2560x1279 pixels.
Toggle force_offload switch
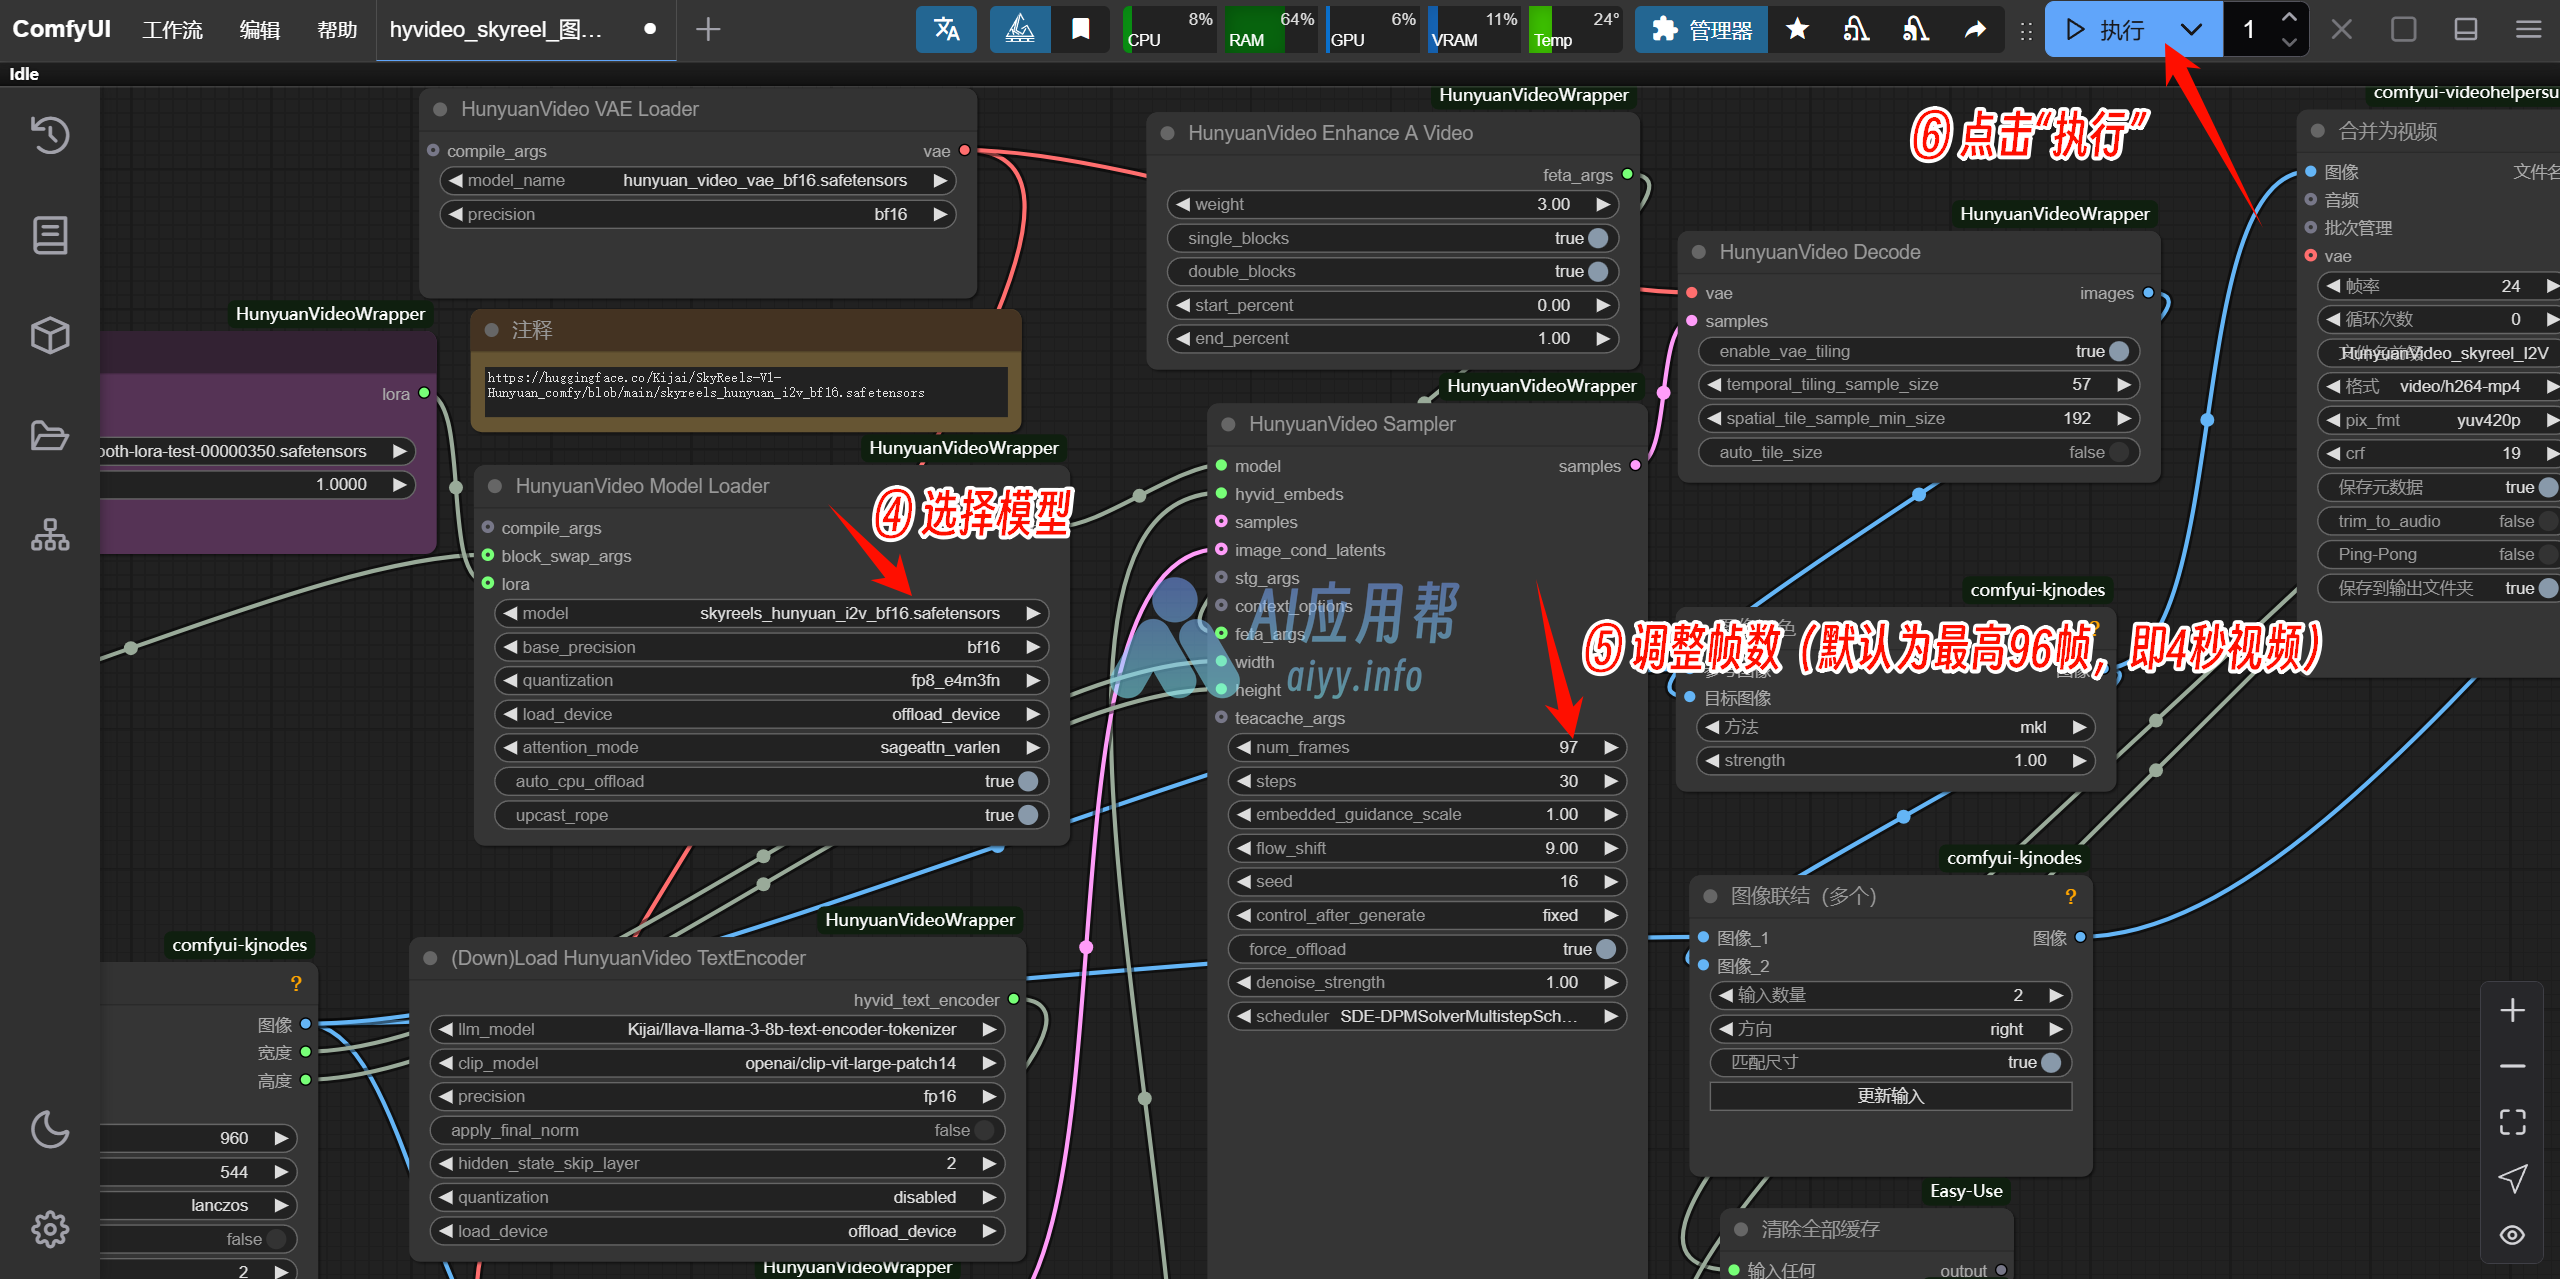(x=1606, y=949)
